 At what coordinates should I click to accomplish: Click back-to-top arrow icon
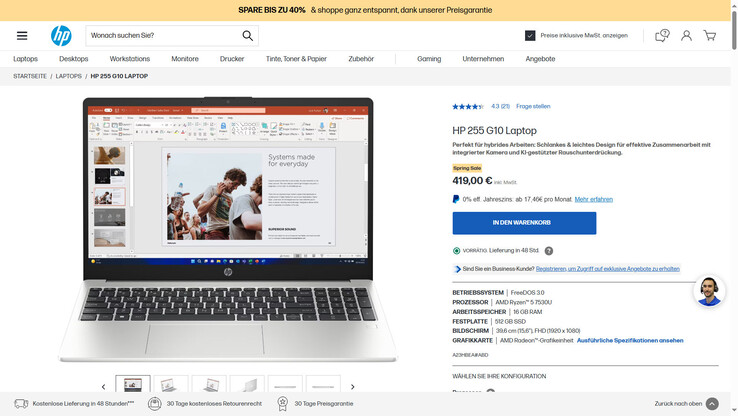point(712,404)
